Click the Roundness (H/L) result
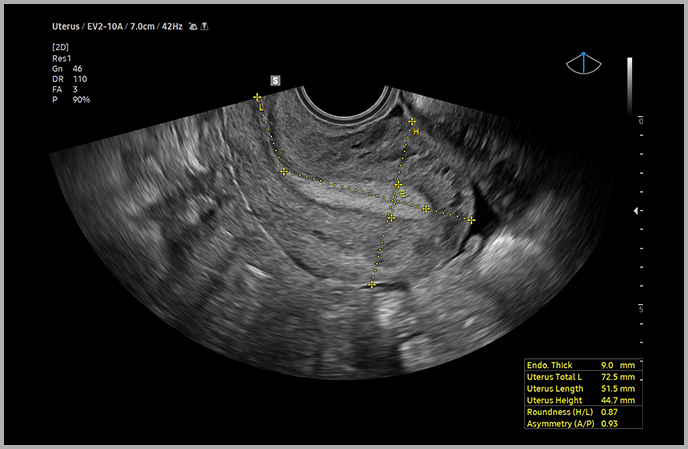The height and width of the screenshot is (449, 688). click(x=581, y=412)
